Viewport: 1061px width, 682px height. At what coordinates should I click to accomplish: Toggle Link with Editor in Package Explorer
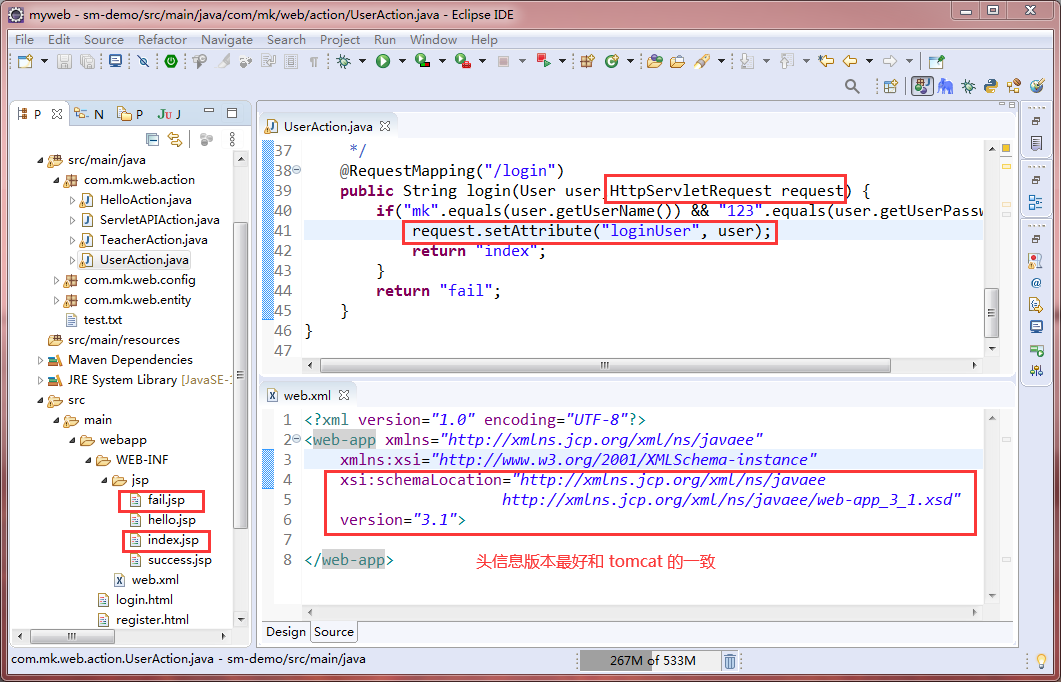175,139
